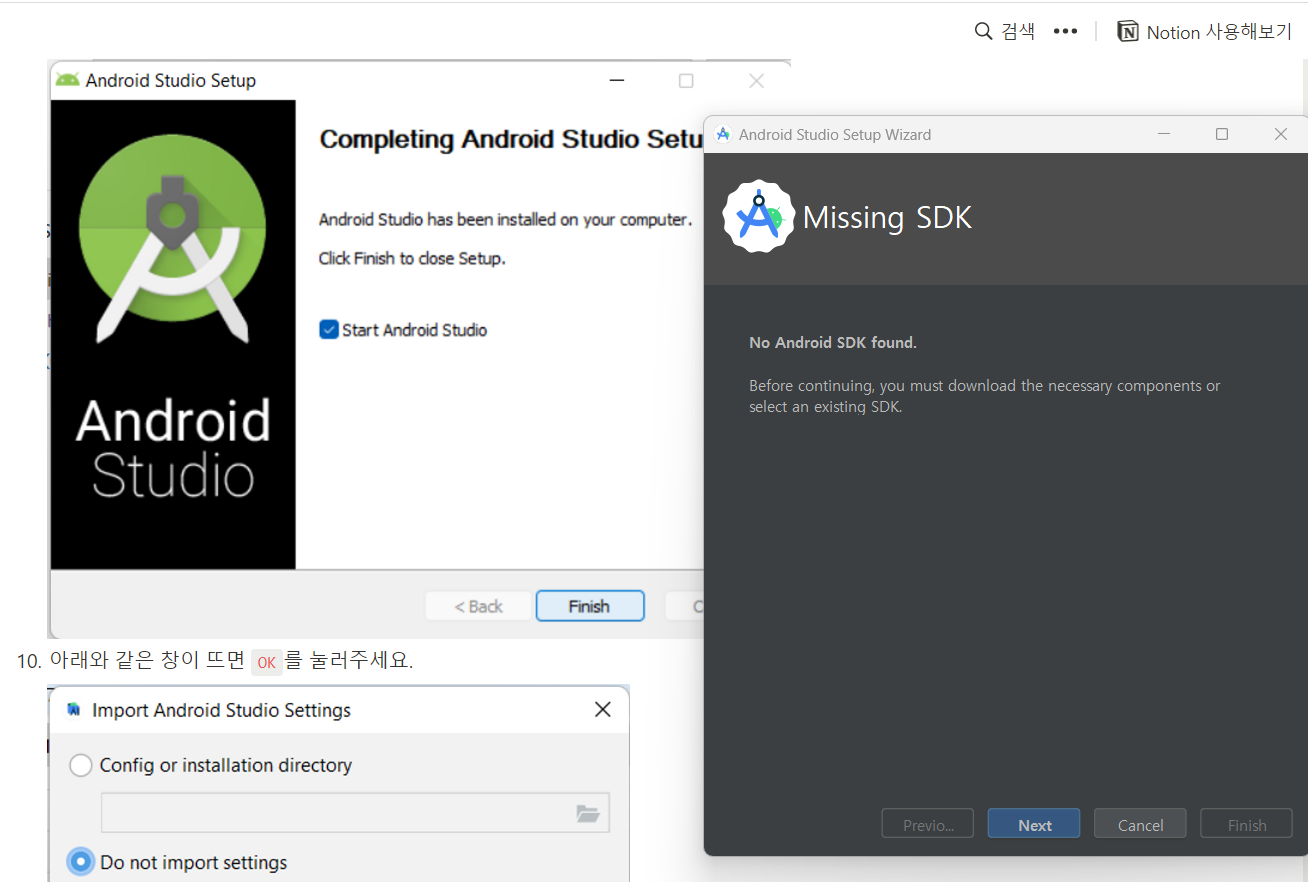Click the 'Android Studio has been installed' text

pyautogui.click(x=505, y=219)
